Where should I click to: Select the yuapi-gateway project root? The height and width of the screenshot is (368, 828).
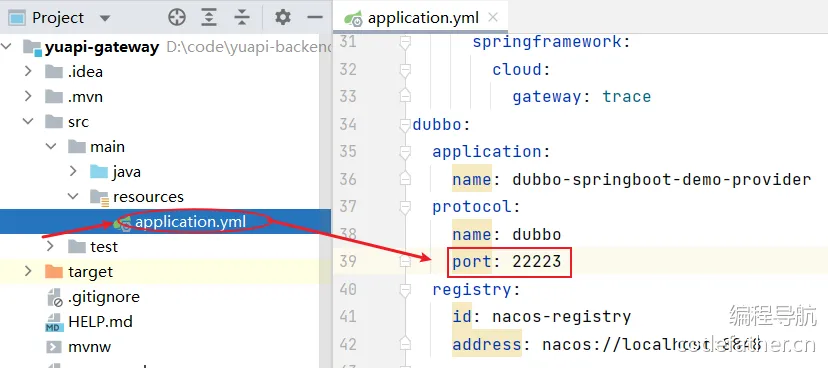tap(102, 47)
